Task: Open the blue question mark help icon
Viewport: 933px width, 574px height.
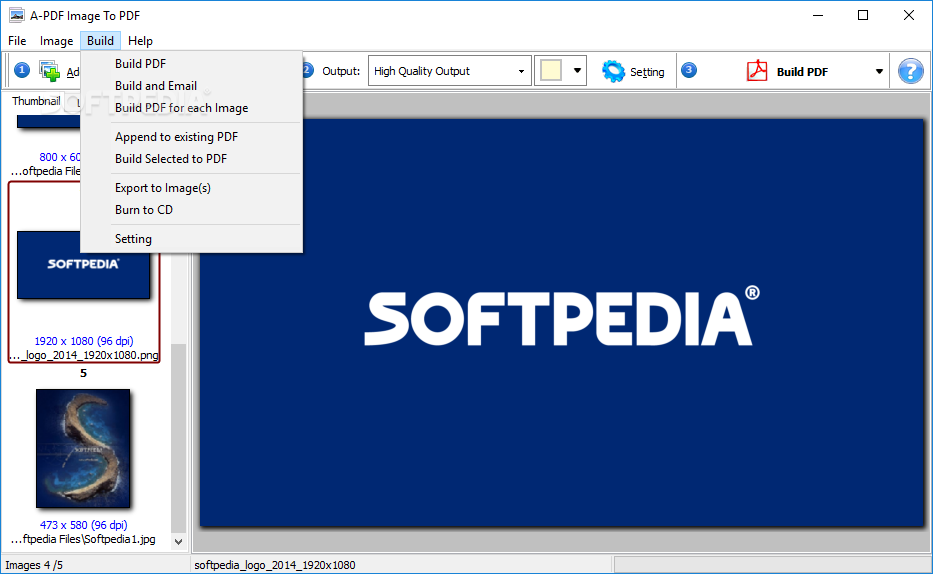Action: pos(910,71)
